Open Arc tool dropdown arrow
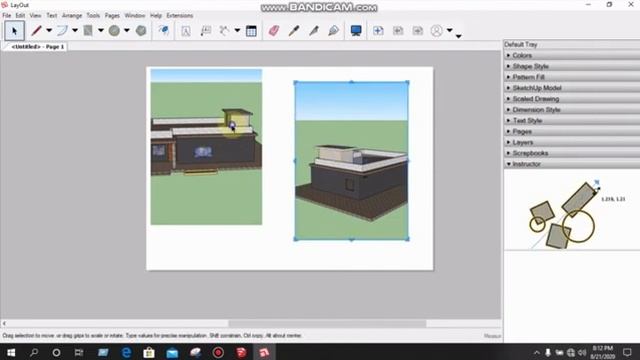The height and width of the screenshot is (360, 640). point(75,30)
